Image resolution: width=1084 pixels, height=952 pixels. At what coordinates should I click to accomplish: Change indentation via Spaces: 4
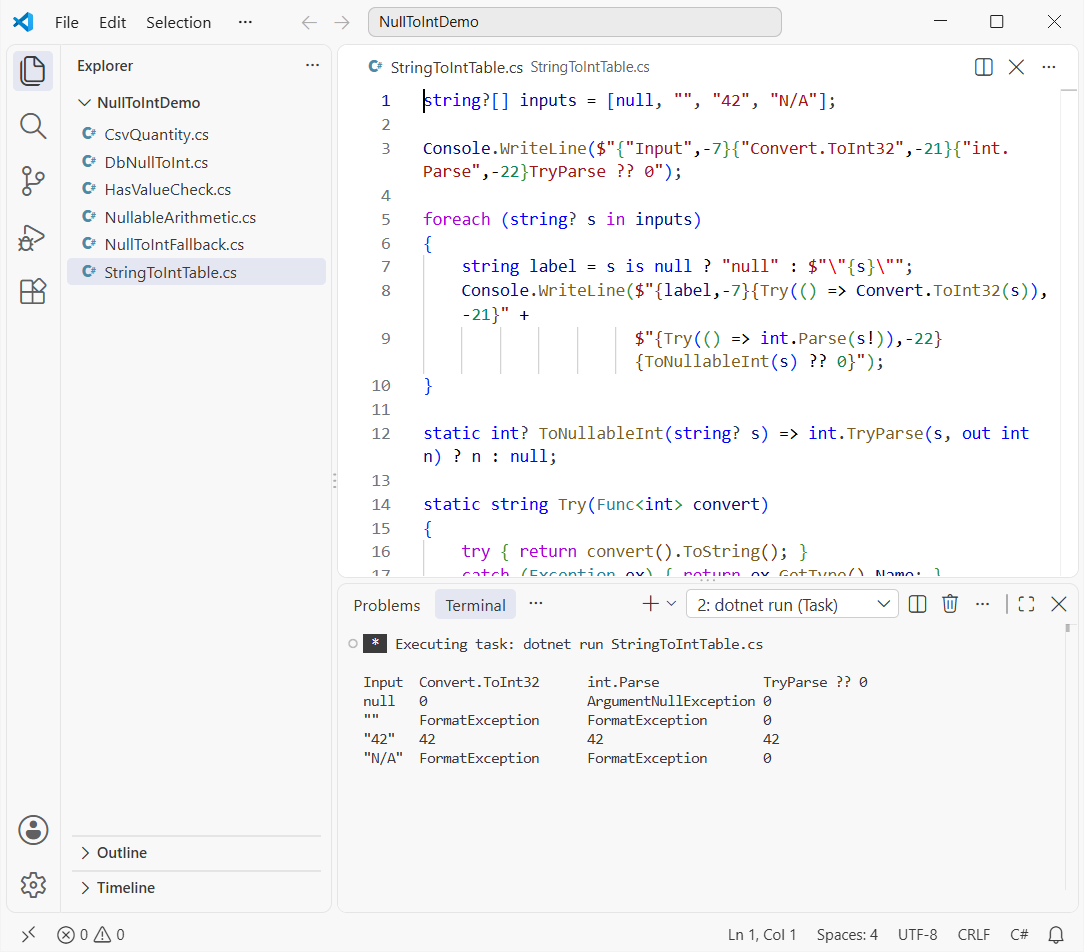point(847,935)
